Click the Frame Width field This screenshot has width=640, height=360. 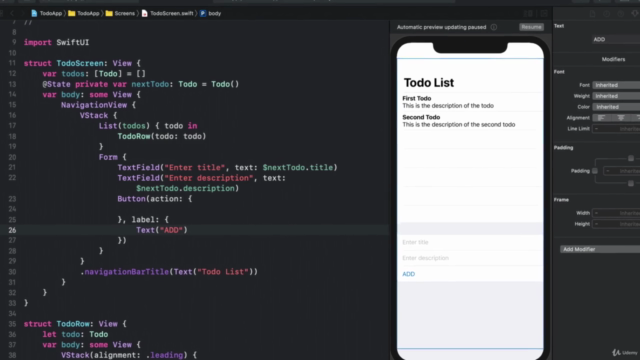point(616,213)
